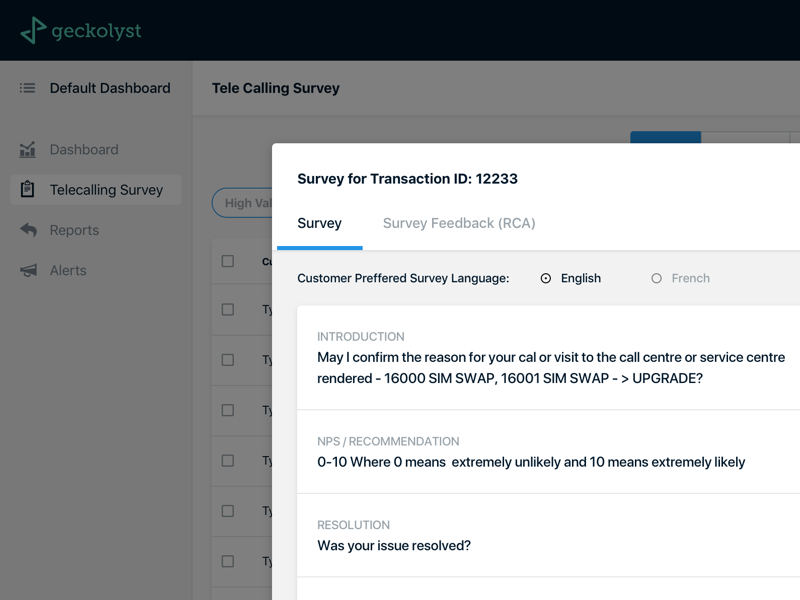The height and width of the screenshot is (600, 800).
Task: Click the 0-10 extremely likely question text
Action: (531, 462)
